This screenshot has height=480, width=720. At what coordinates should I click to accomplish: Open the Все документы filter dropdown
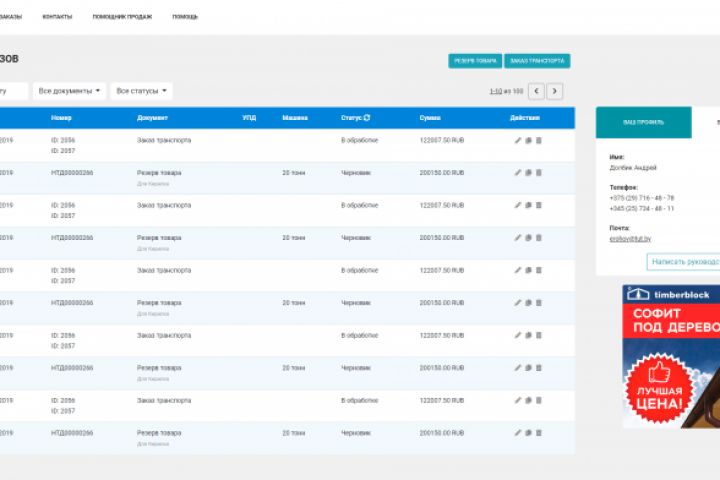tap(69, 91)
